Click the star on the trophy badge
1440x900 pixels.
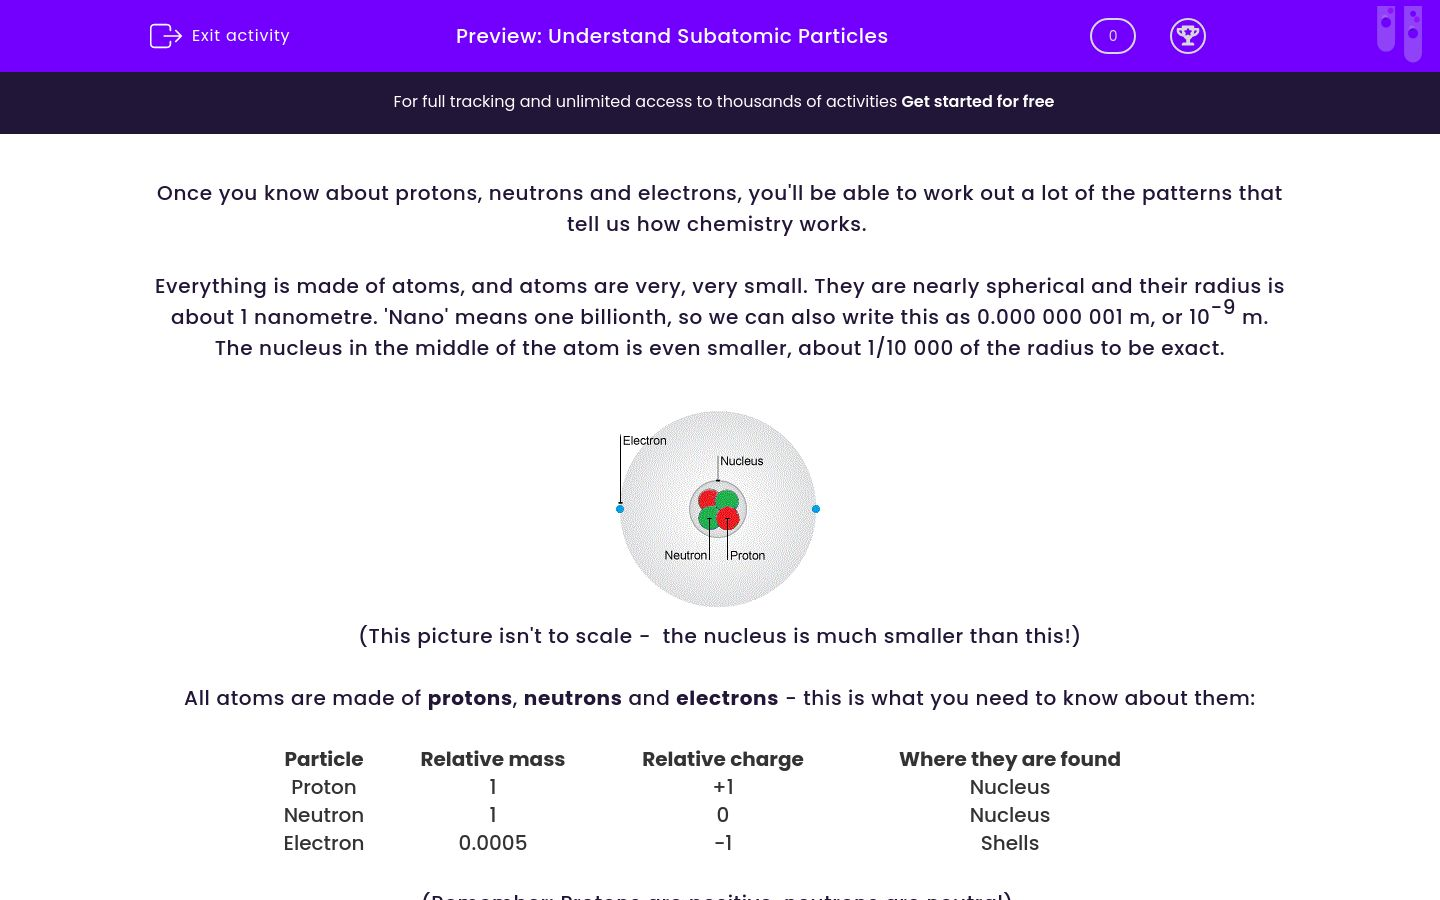click(1188, 32)
